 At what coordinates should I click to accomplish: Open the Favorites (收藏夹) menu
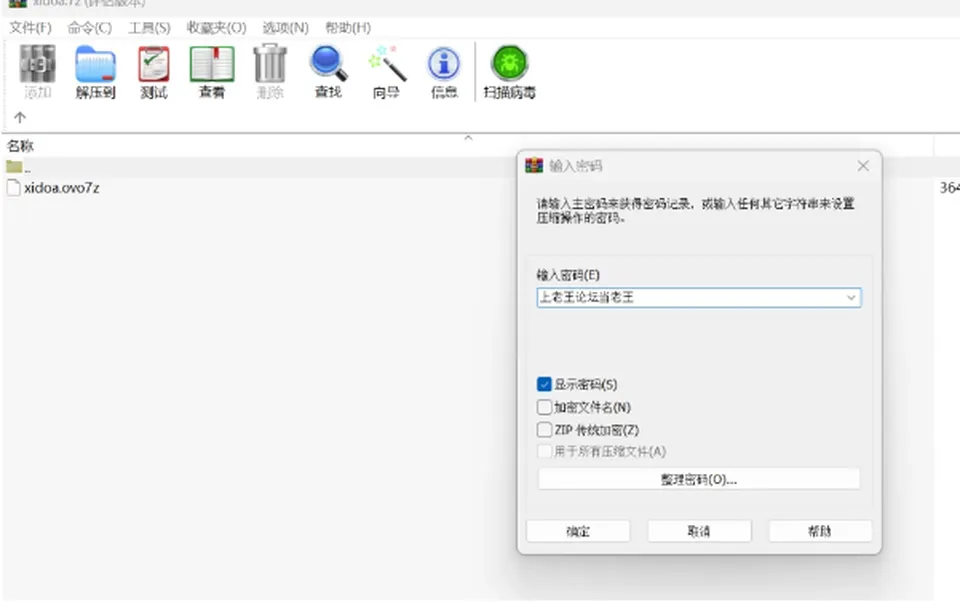[216, 28]
